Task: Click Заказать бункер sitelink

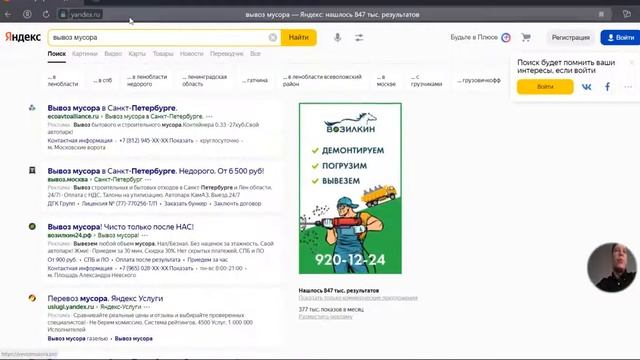Action: [185, 204]
